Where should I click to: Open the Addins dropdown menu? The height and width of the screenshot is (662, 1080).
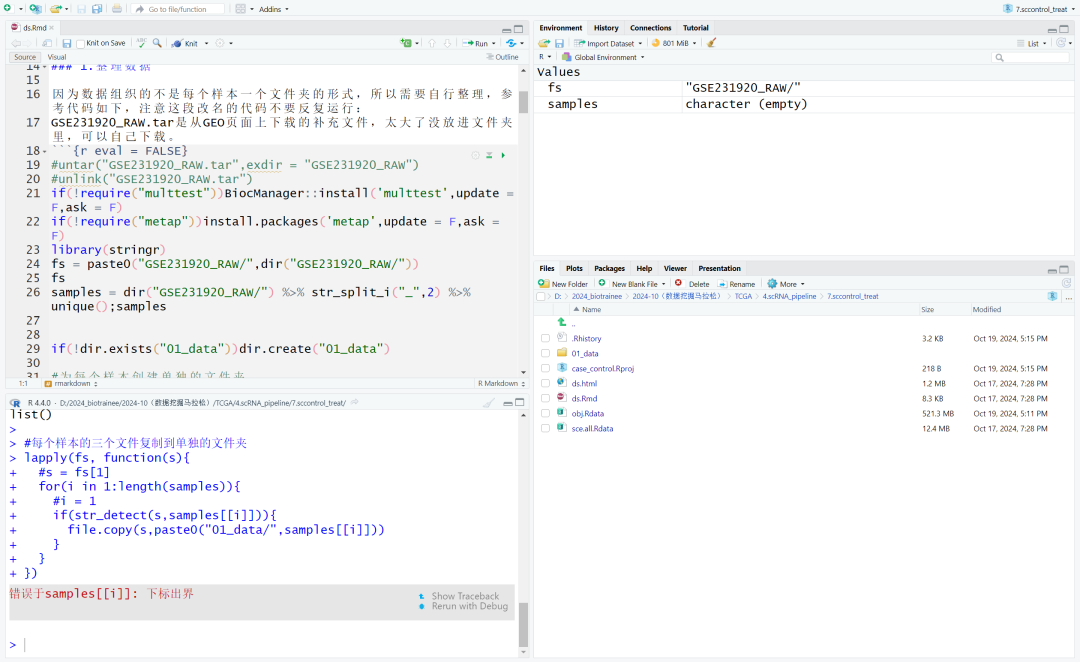point(273,9)
